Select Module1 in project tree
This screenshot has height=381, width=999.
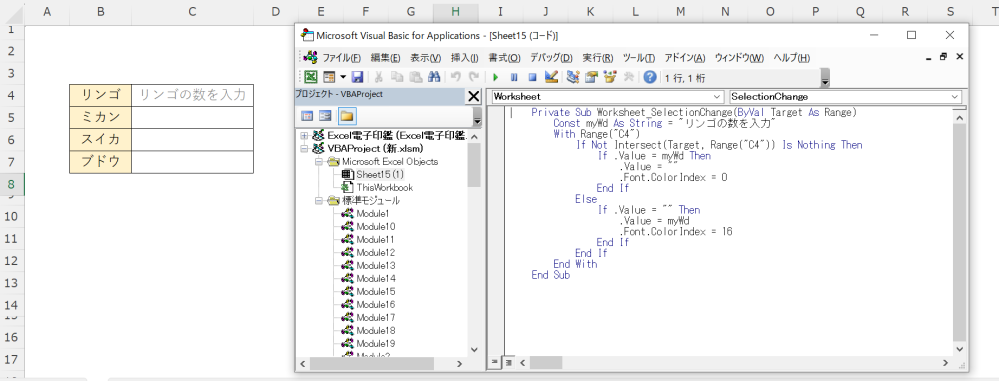point(374,213)
